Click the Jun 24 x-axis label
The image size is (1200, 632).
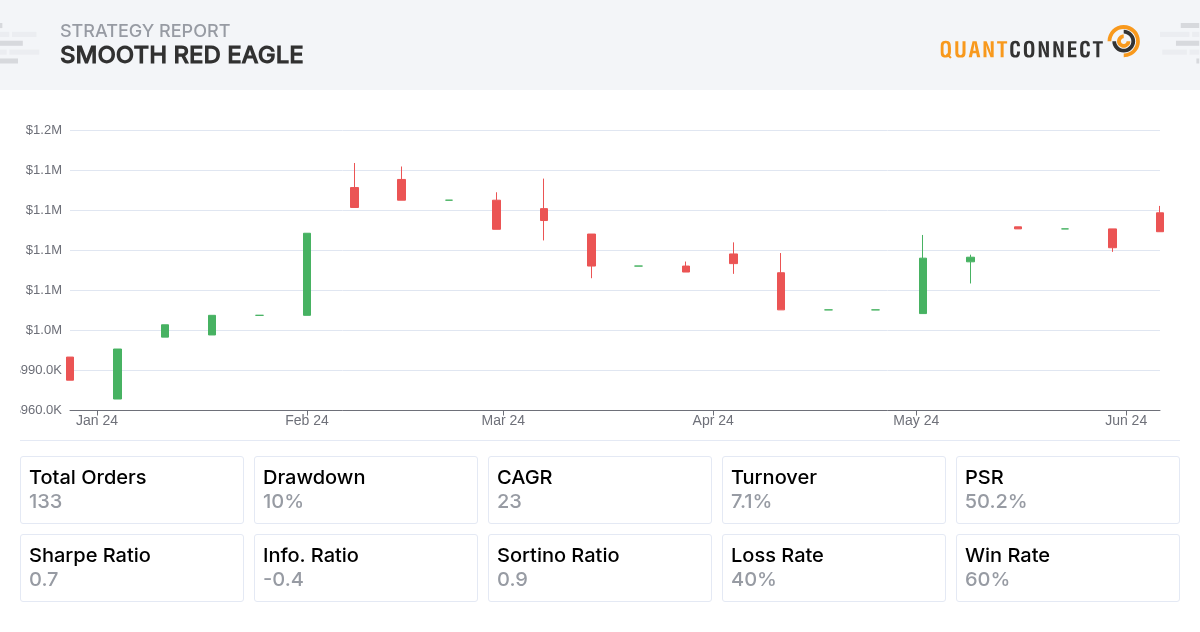[1126, 421]
